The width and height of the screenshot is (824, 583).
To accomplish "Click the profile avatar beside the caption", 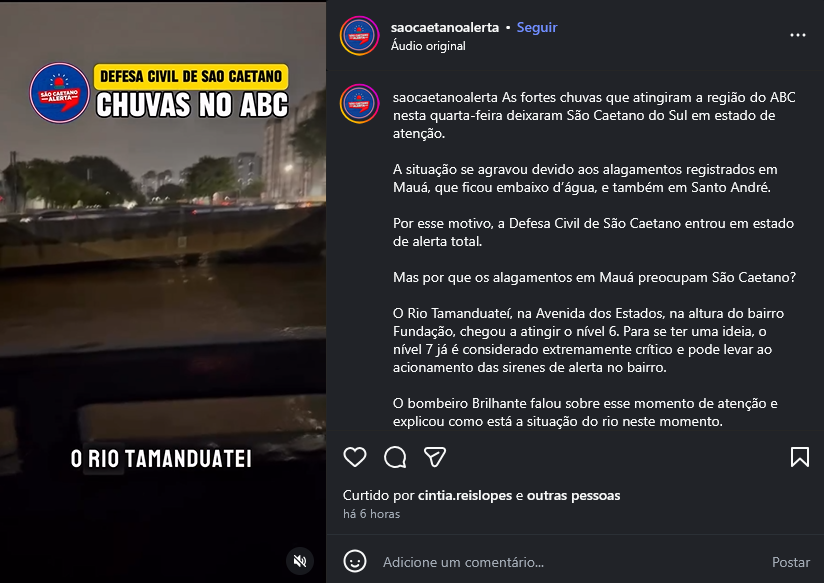I will click(x=359, y=104).
